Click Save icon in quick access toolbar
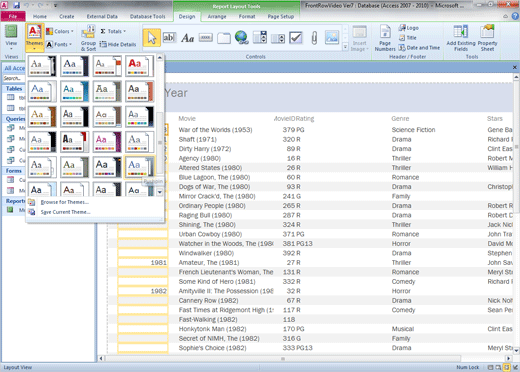 [16, 5]
